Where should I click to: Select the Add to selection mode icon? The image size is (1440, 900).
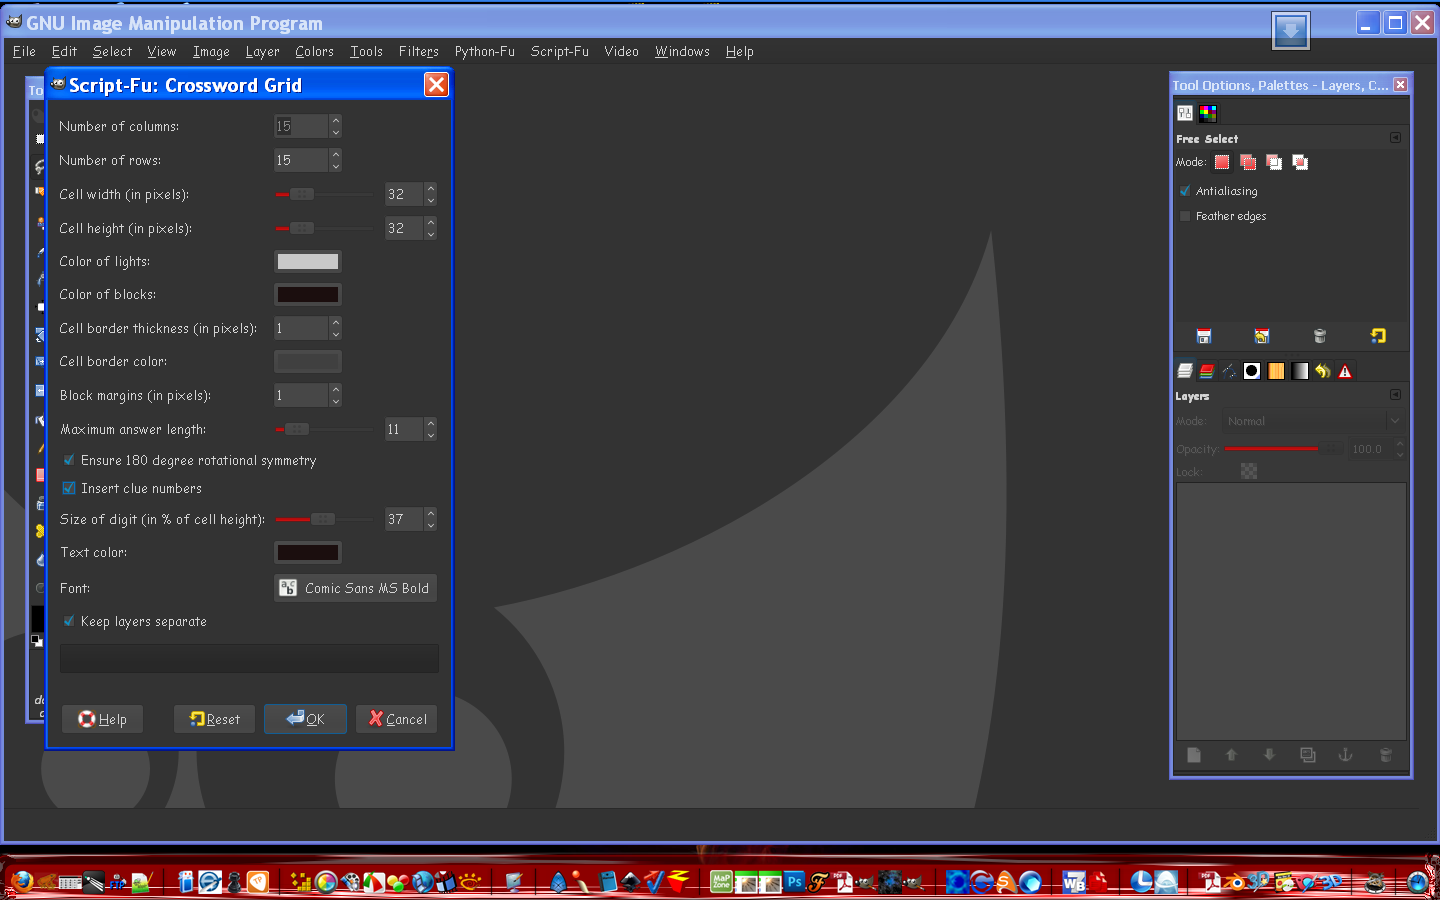[1248, 162]
